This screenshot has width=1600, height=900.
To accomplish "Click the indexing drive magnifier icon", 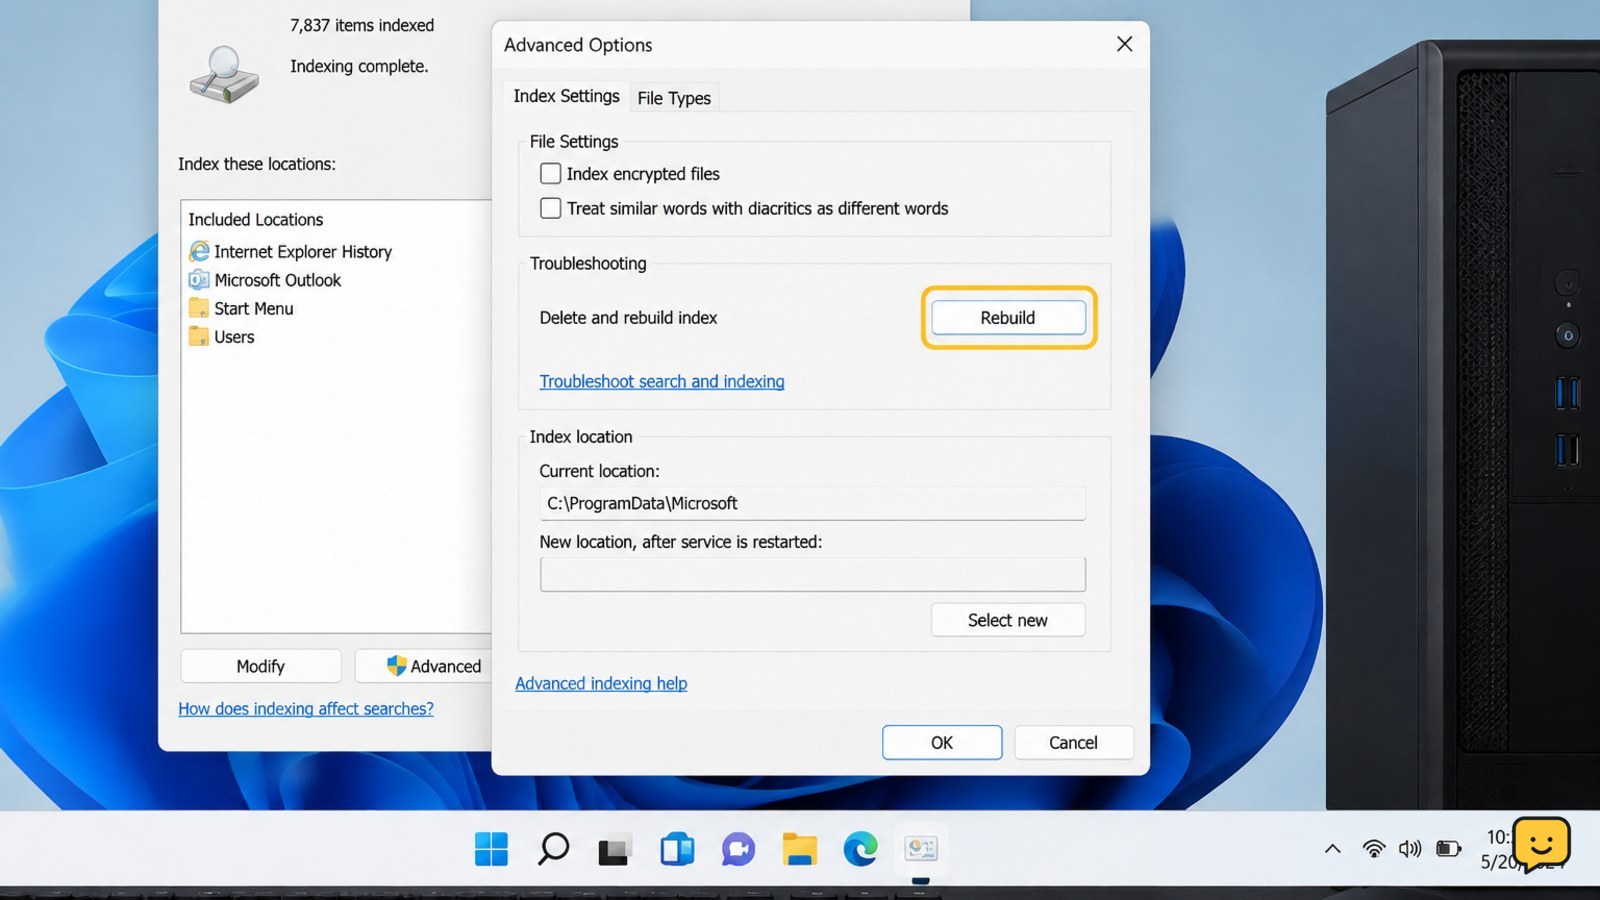I will pos(224,75).
